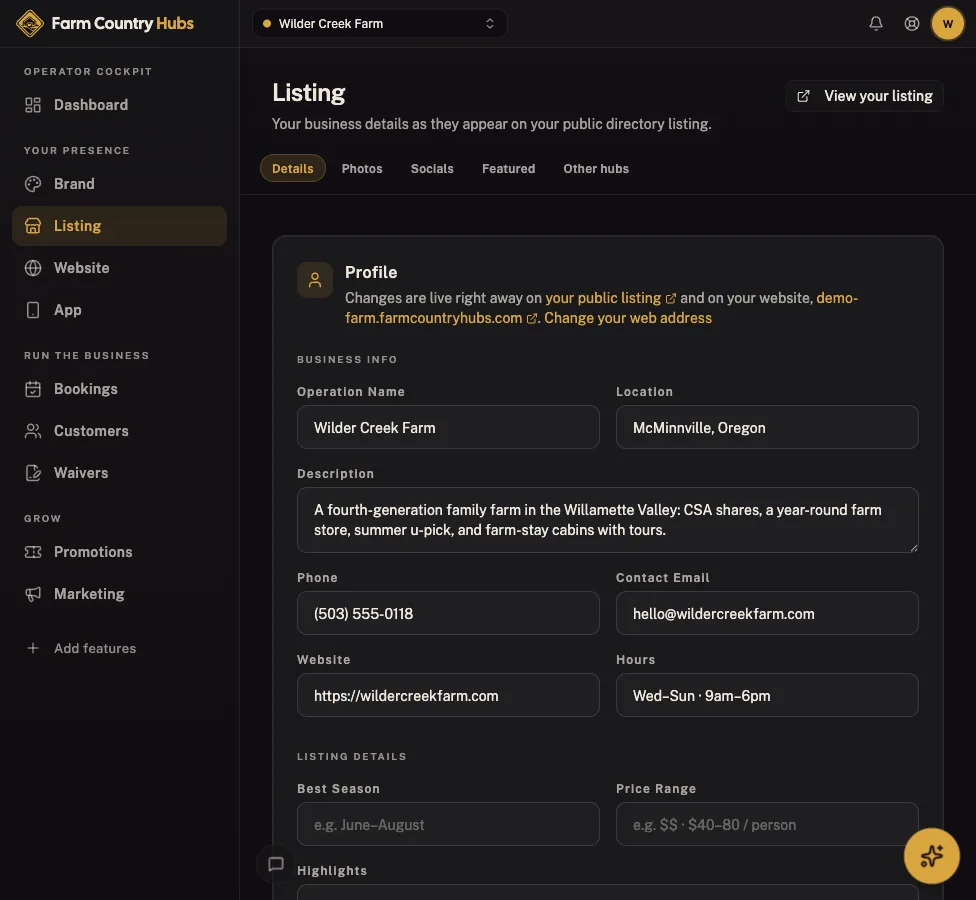Focus the Hours field
Image resolution: width=976 pixels, height=900 pixels.
click(767, 695)
